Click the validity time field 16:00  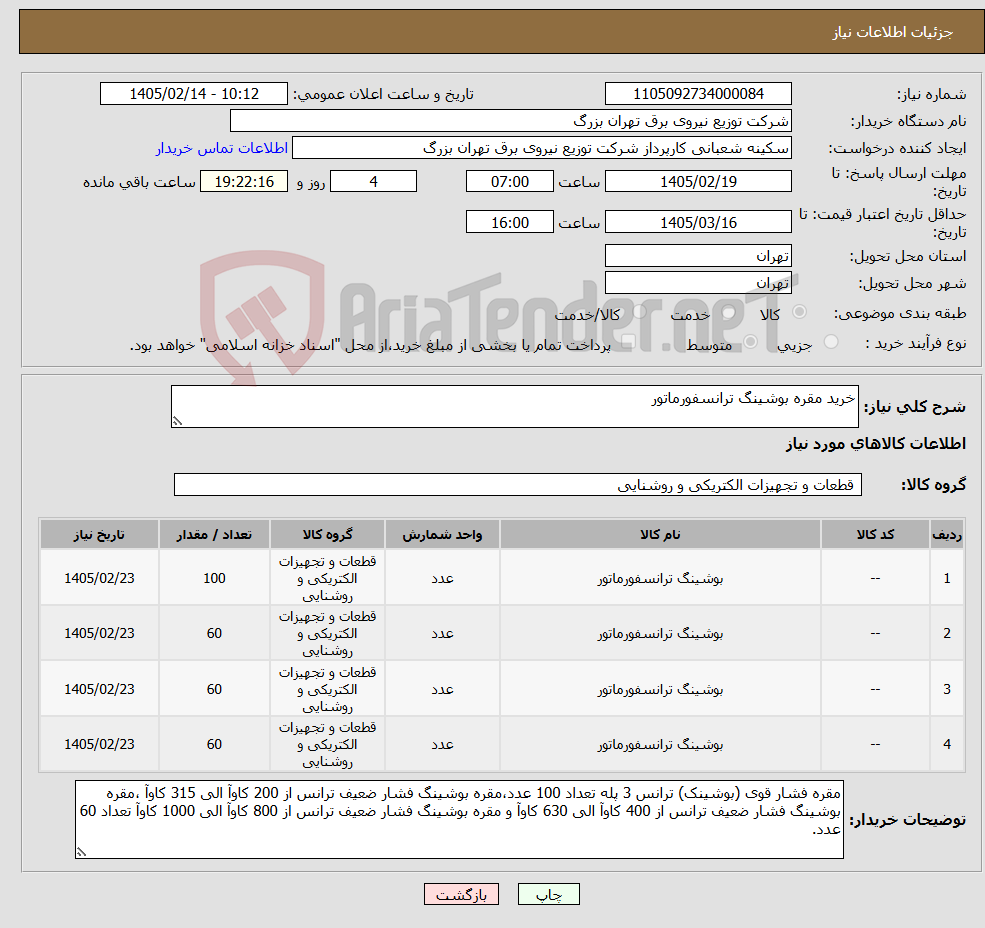click(509, 222)
